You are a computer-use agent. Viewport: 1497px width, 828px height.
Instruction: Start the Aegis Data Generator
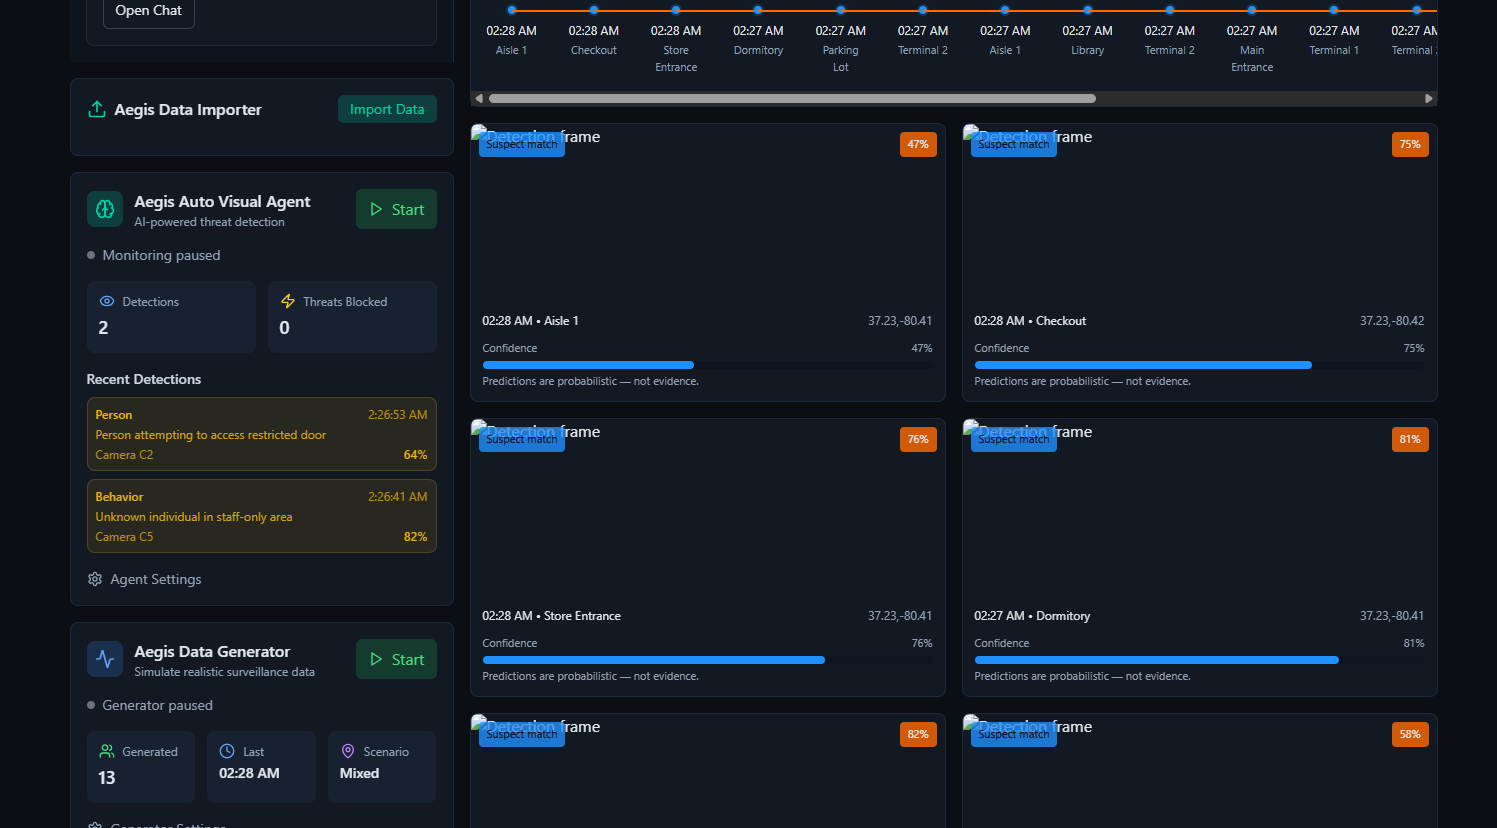pyautogui.click(x=396, y=659)
